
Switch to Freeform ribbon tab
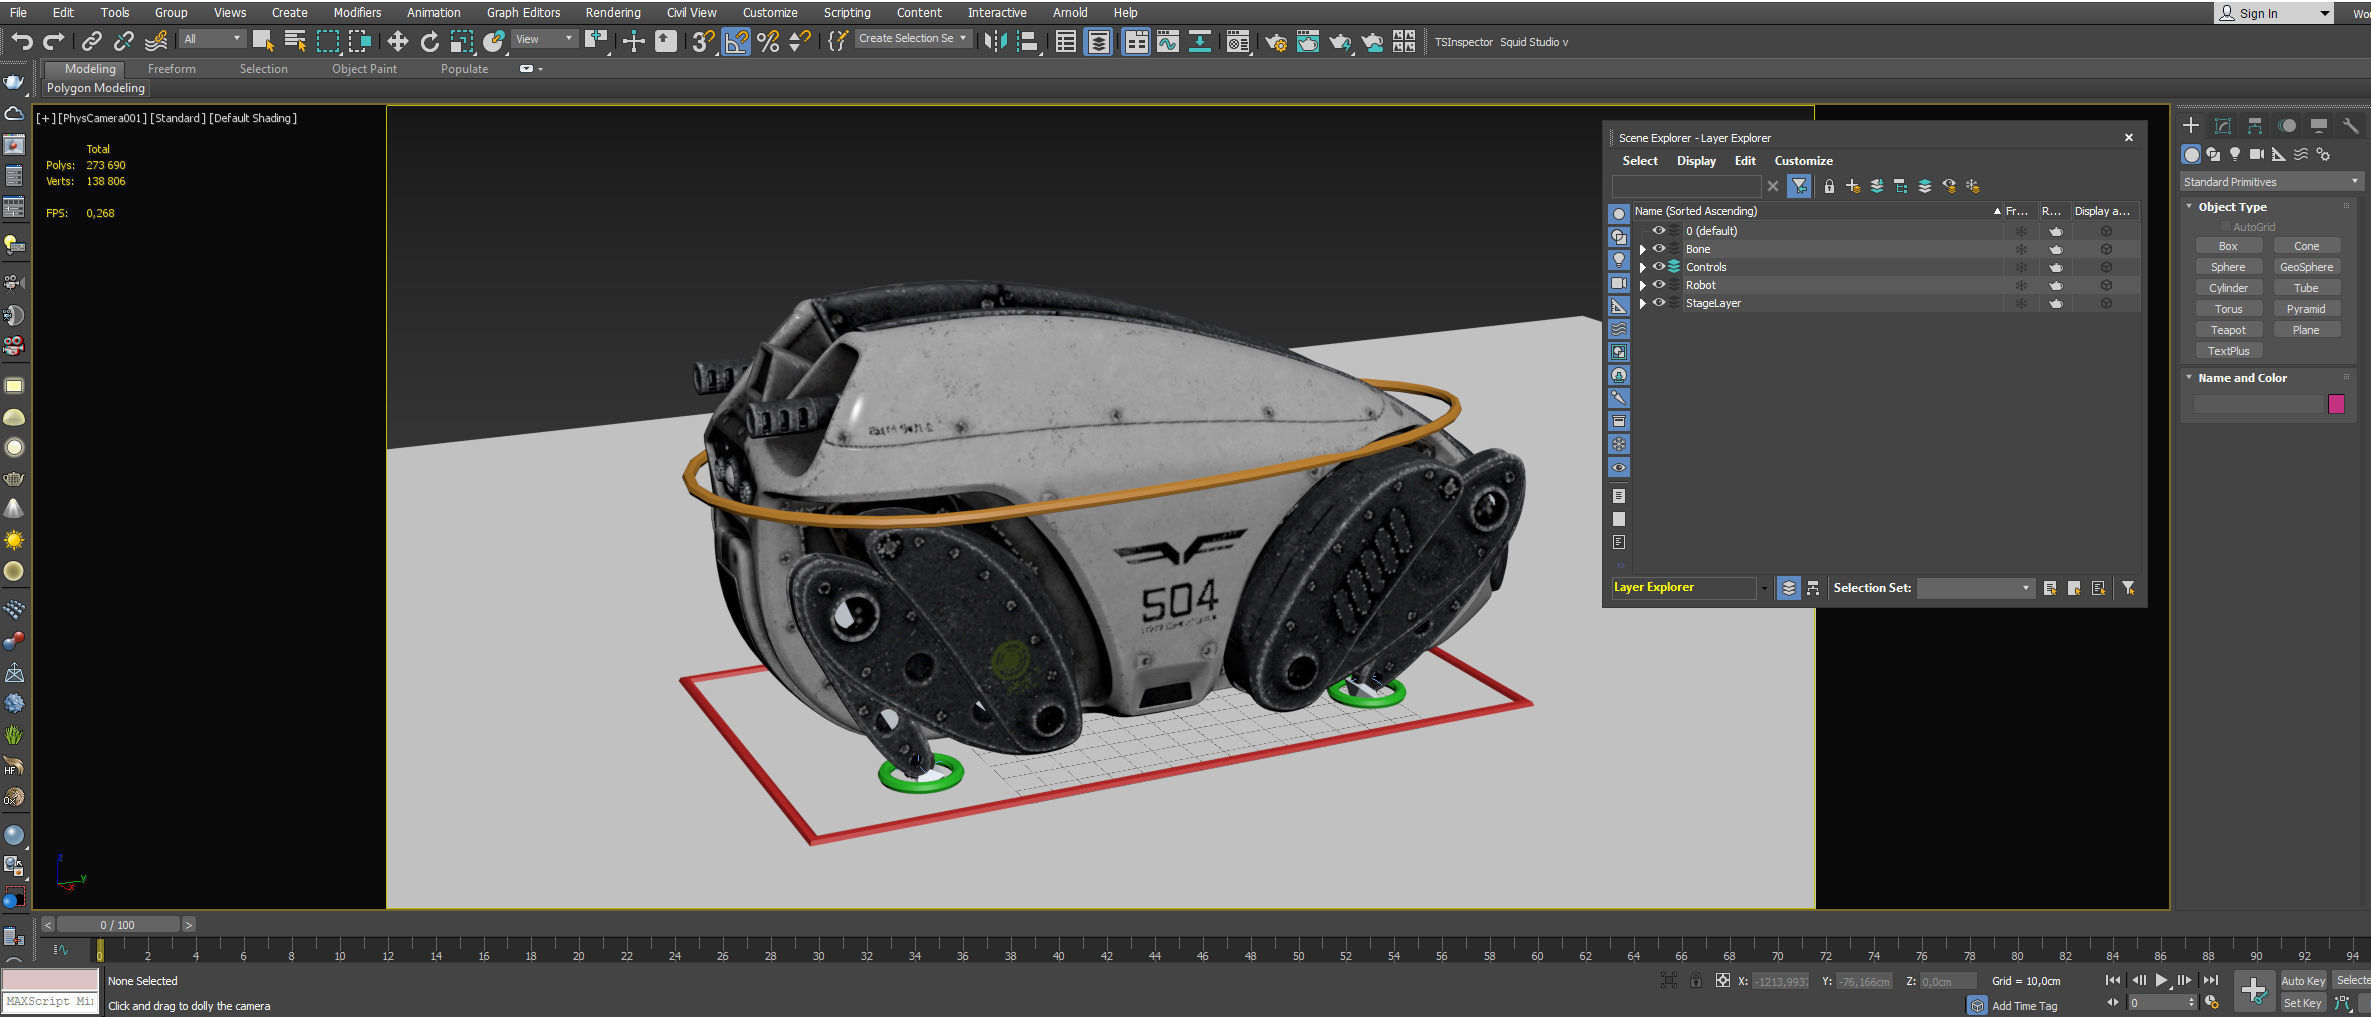tap(171, 69)
